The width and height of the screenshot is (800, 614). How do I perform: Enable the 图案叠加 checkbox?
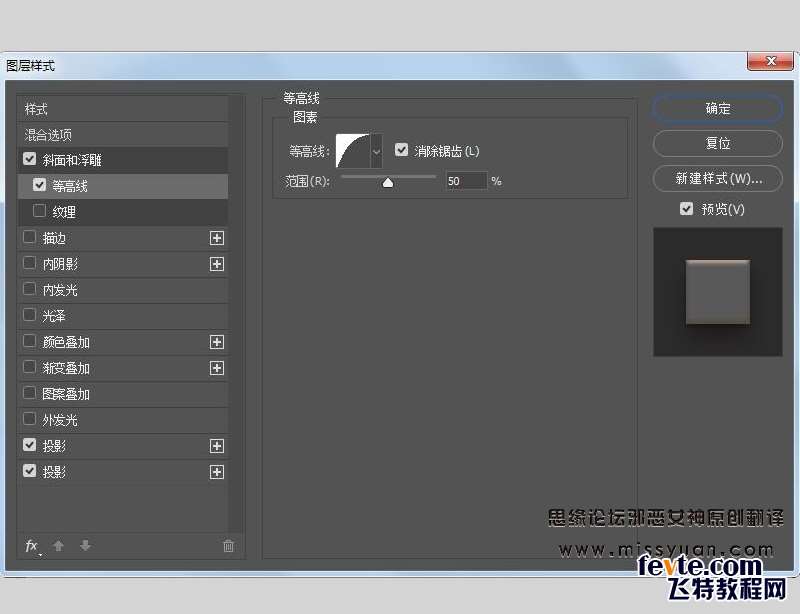click(x=30, y=393)
